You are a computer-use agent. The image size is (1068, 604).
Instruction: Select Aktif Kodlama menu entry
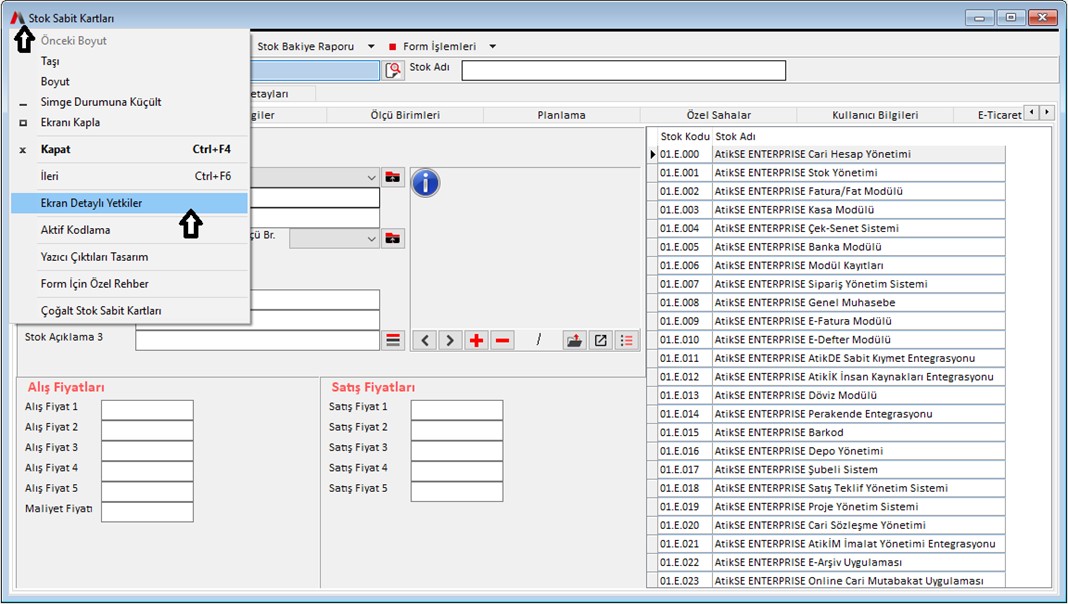coord(129,230)
